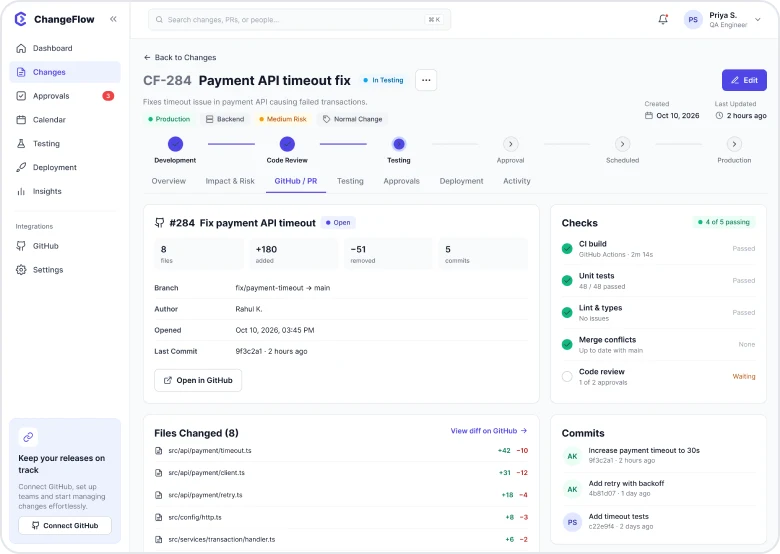Click the Insights bar chart icon
The image size is (780, 554).
21,191
